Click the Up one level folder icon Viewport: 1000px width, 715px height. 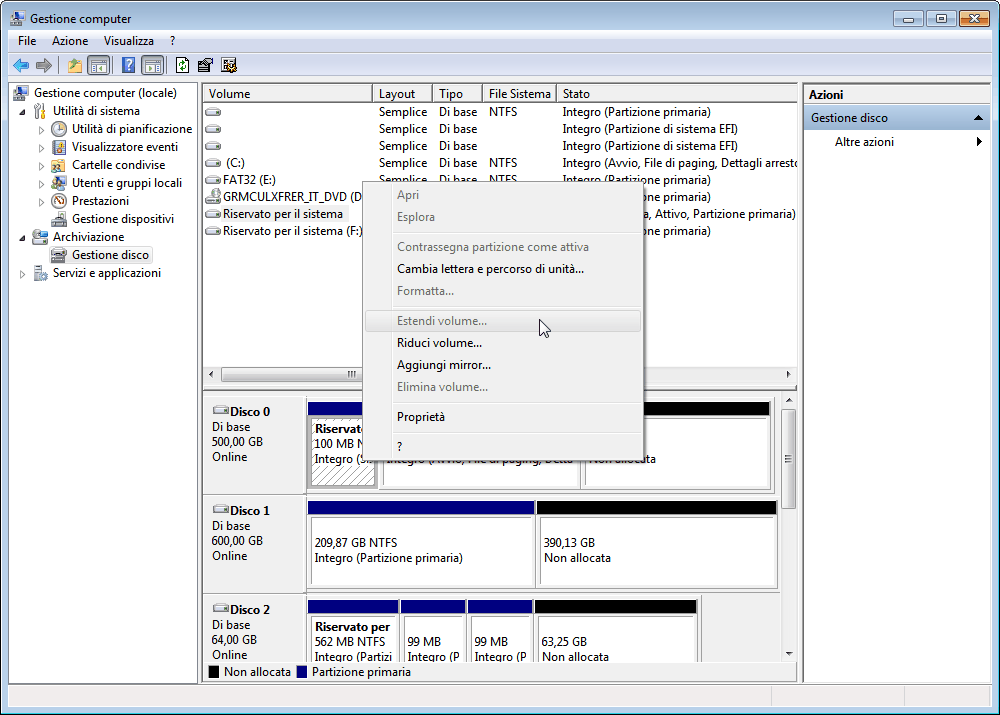pos(74,66)
